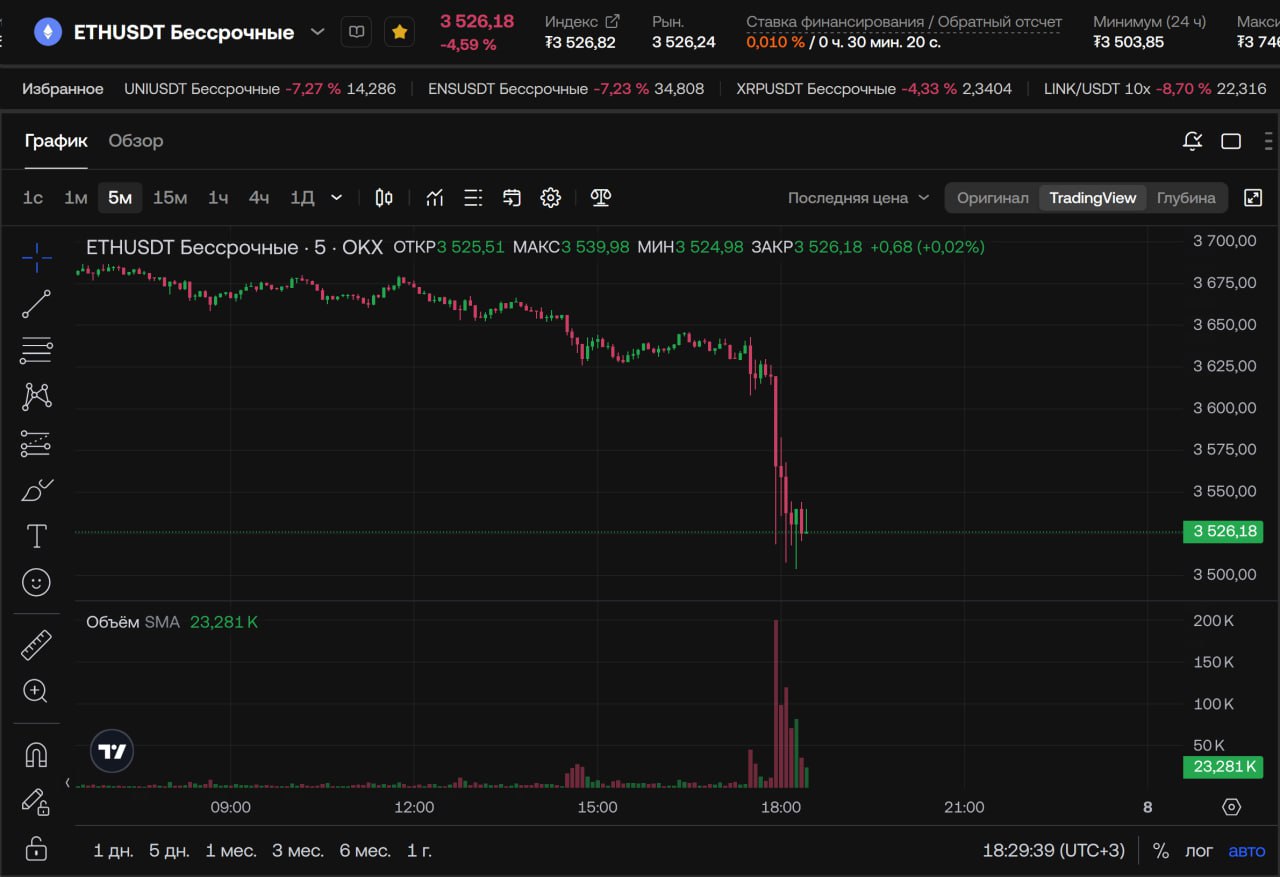Viewport: 1280px width, 877px height.
Task: Set the date range to 5 дн.
Action: (169, 851)
